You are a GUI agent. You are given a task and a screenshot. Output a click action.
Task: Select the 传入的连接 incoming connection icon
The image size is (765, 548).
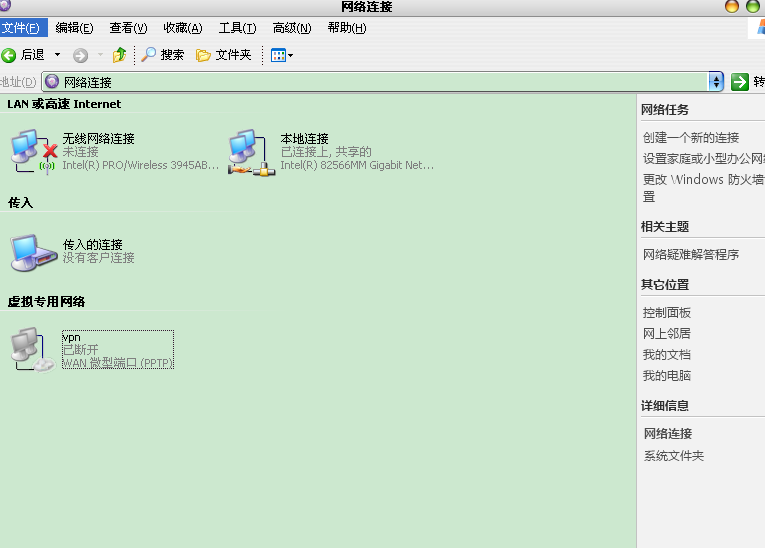coord(32,251)
